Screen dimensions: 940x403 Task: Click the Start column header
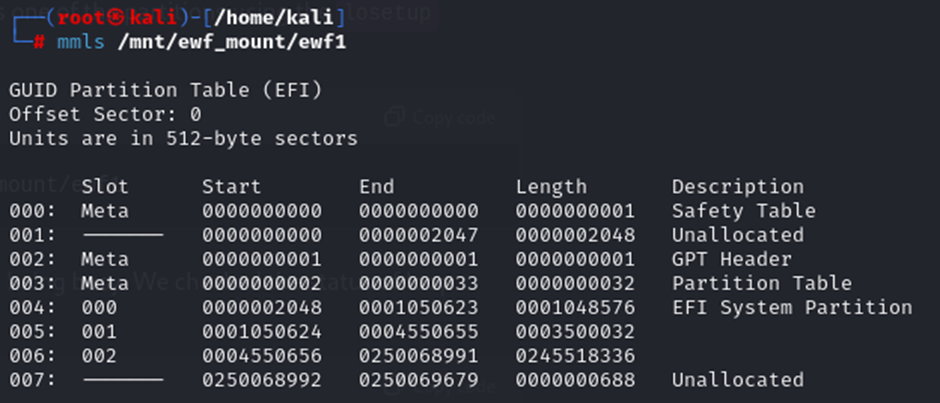[x=231, y=187]
